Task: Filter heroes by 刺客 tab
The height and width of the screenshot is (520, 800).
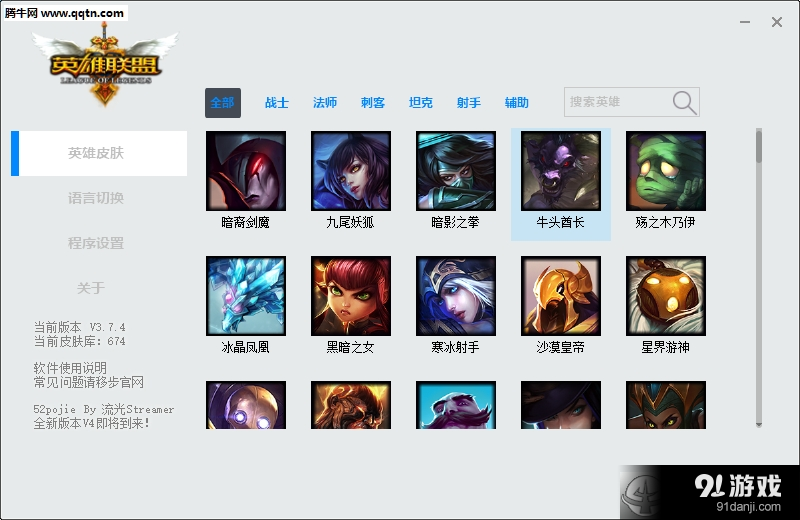Action: click(x=373, y=103)
